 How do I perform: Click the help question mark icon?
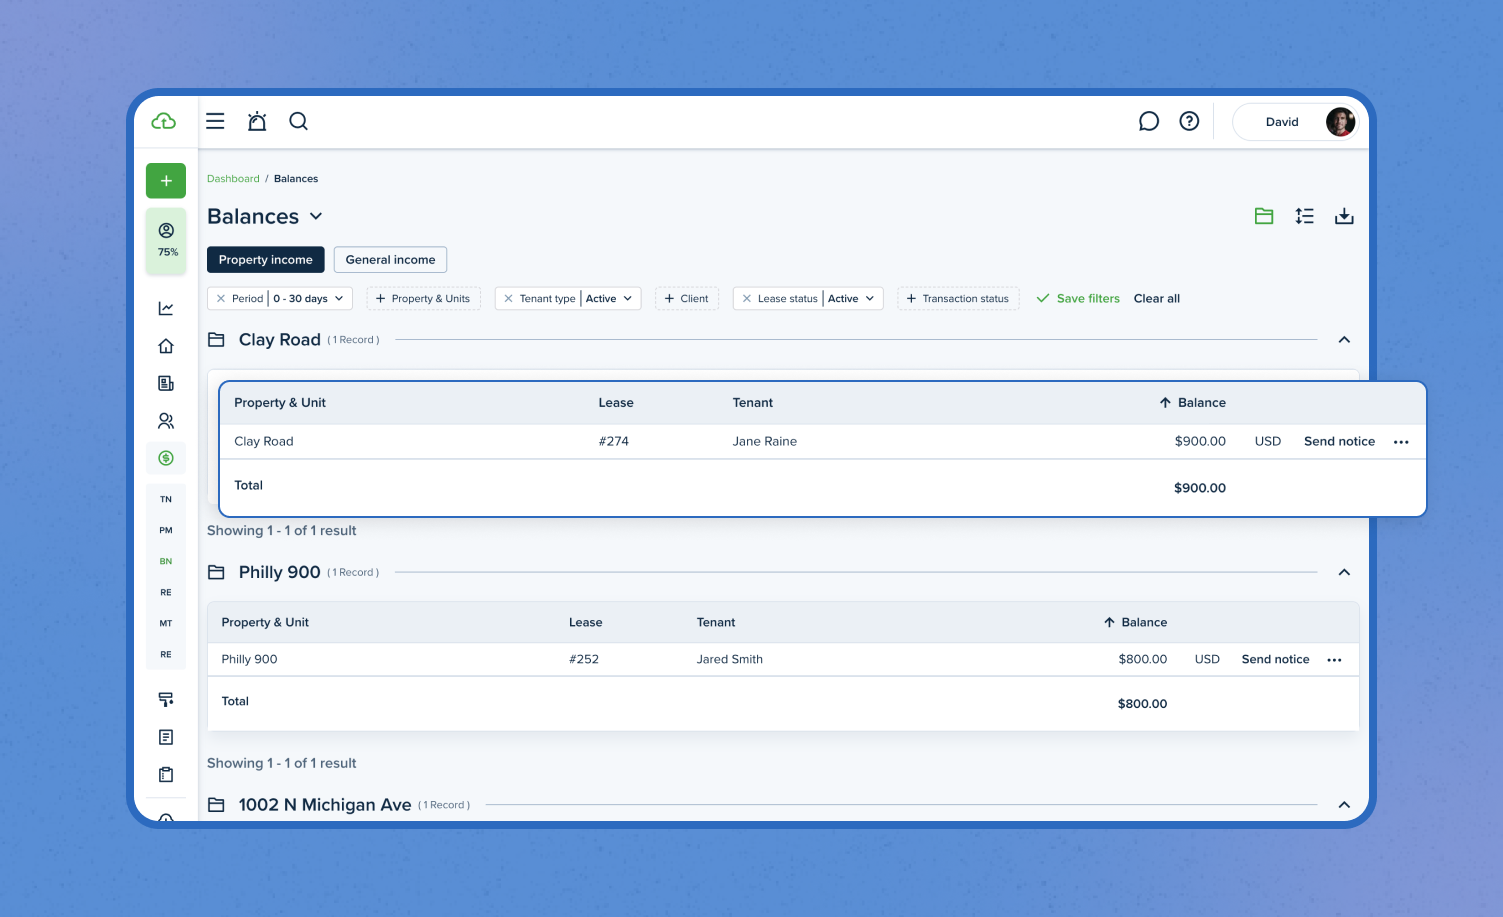[x=1189, y=121]
